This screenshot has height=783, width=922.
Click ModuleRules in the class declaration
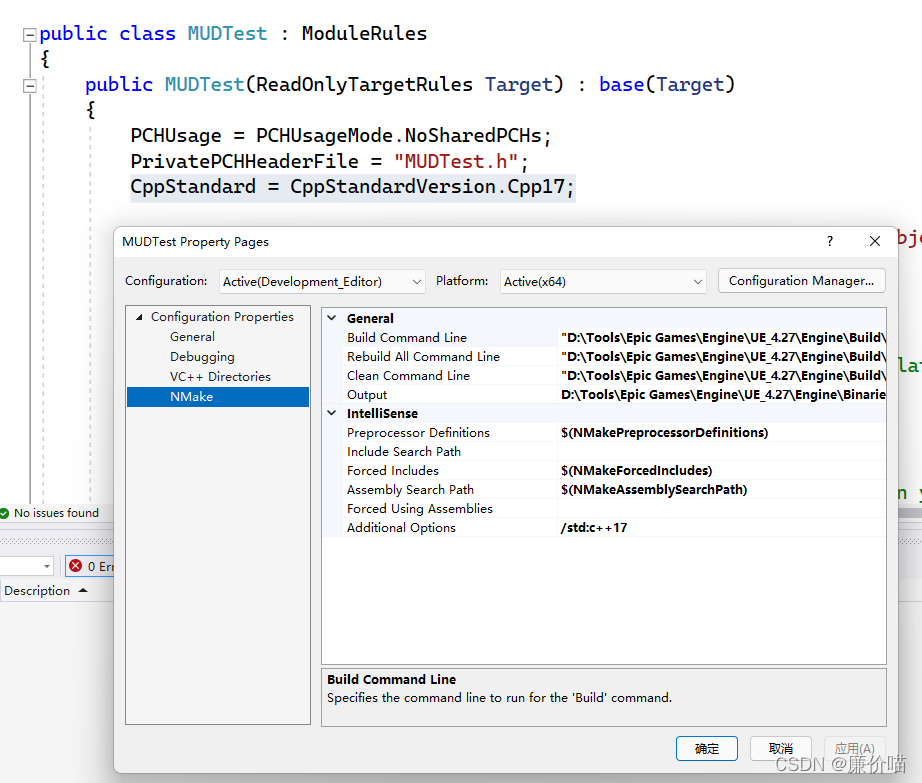click(364, 34)
